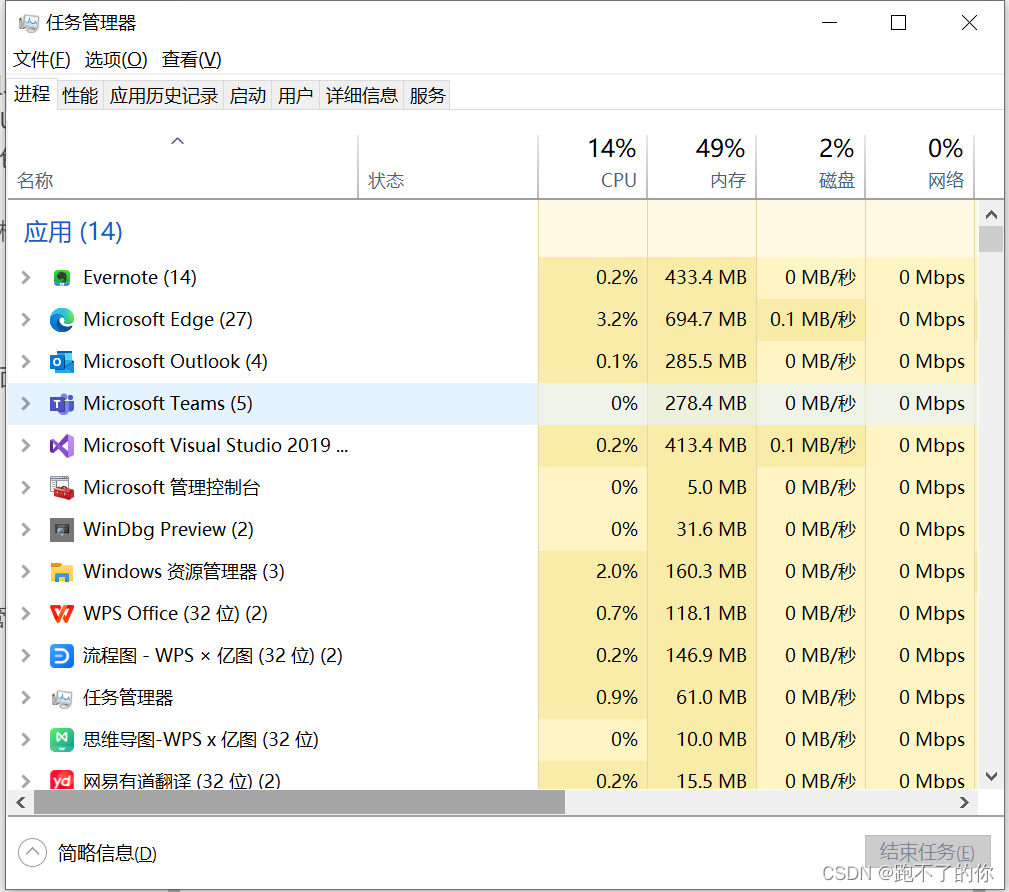Click the Visual Studio 2019 icon
Screen dimensions: 1009x892
tap(62, 445)
